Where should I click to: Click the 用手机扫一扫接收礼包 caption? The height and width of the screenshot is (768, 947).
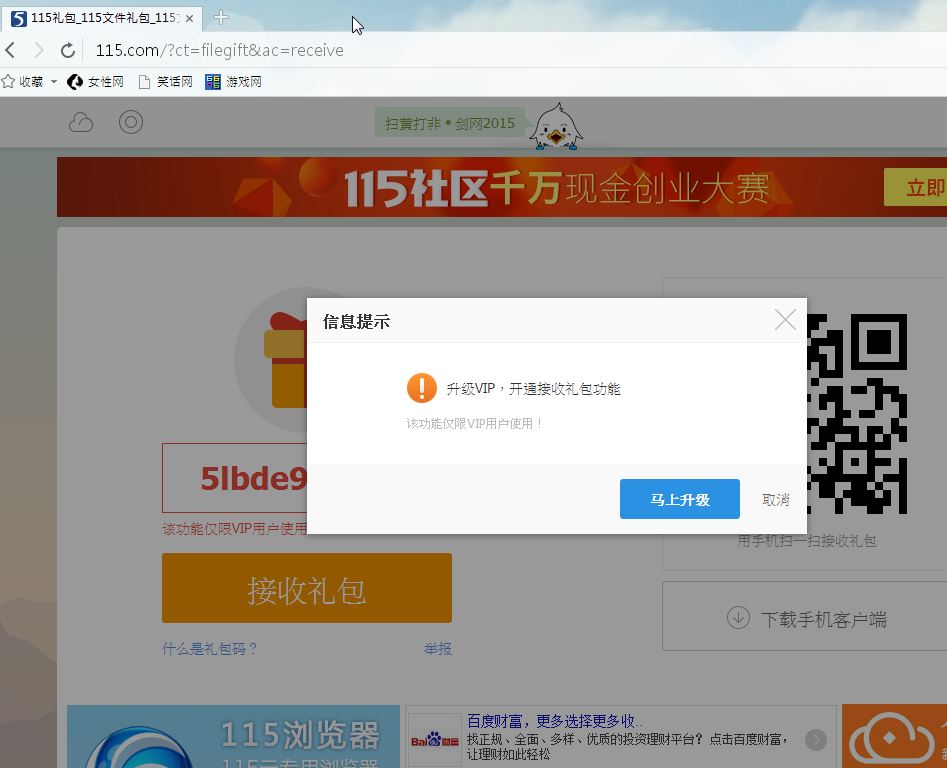(806, 540)
